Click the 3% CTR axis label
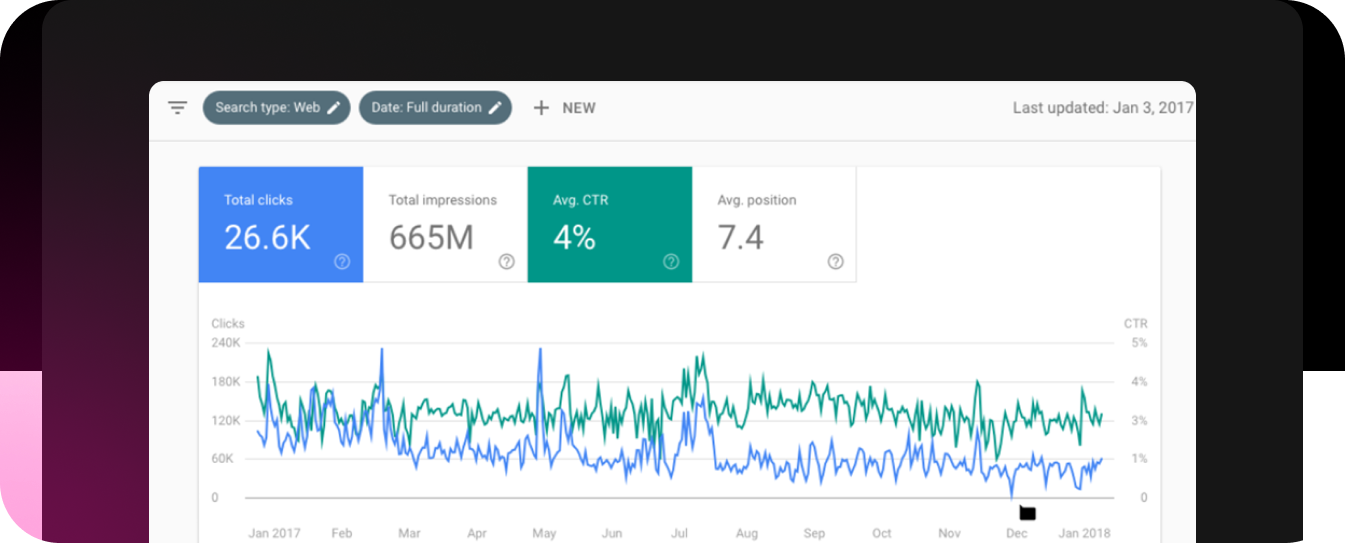 (1139, 421)
